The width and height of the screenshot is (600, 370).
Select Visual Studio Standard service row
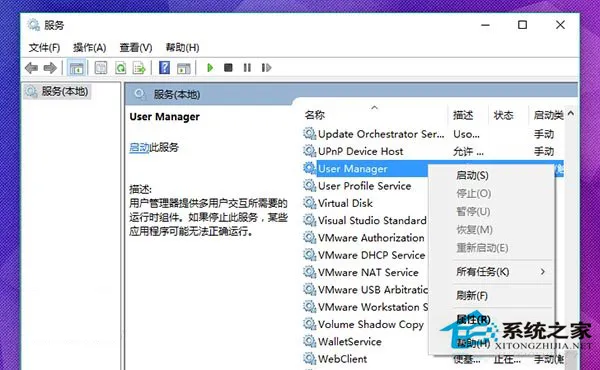point(372,220)
